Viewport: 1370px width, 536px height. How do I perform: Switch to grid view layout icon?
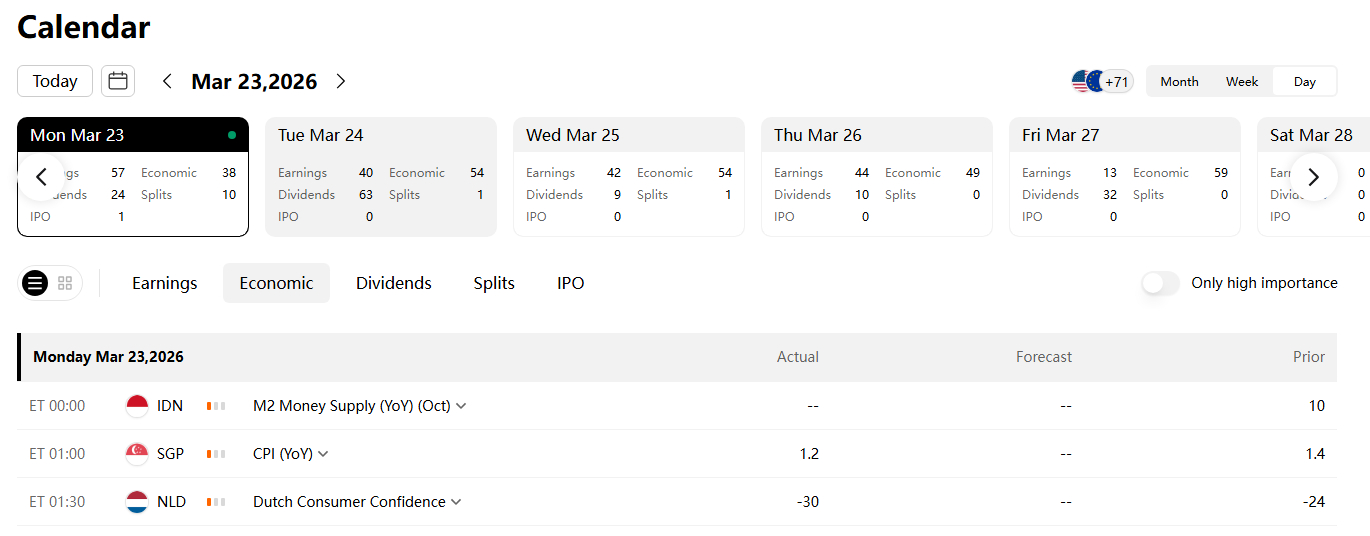click(65, 283)
